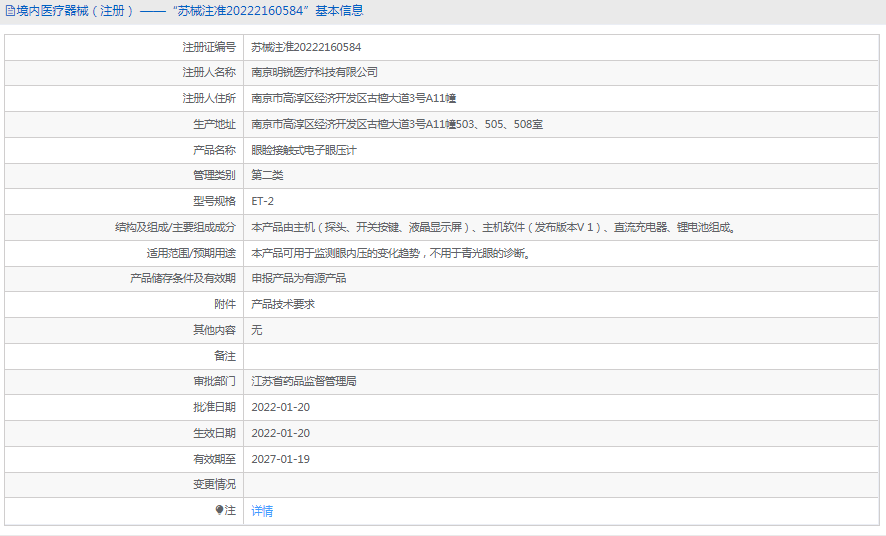This screenshot has width=886, height=536.
Task: Select production address ending 503、505、508室
Action: 397,124
